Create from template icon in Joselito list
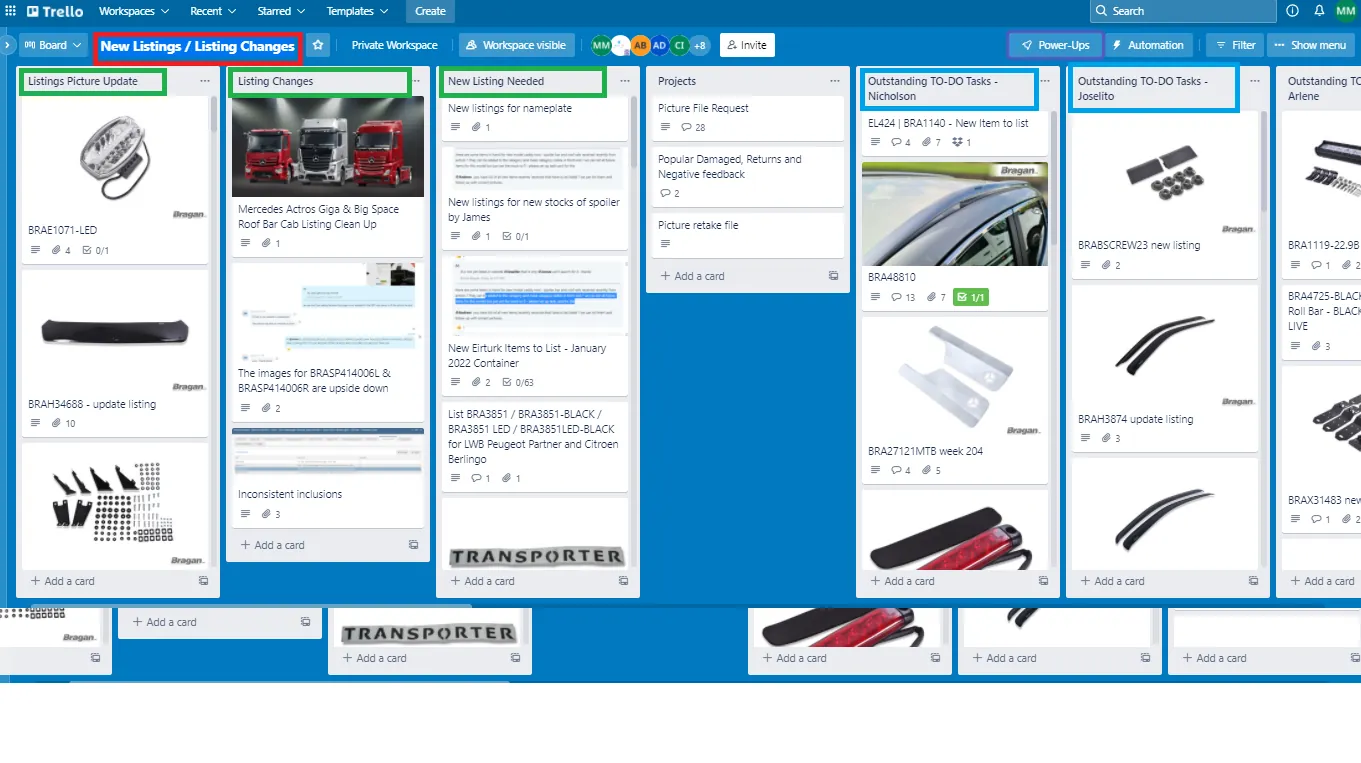The width and height of the screenshot is (1361, 763). click(x=1254, y=581)
